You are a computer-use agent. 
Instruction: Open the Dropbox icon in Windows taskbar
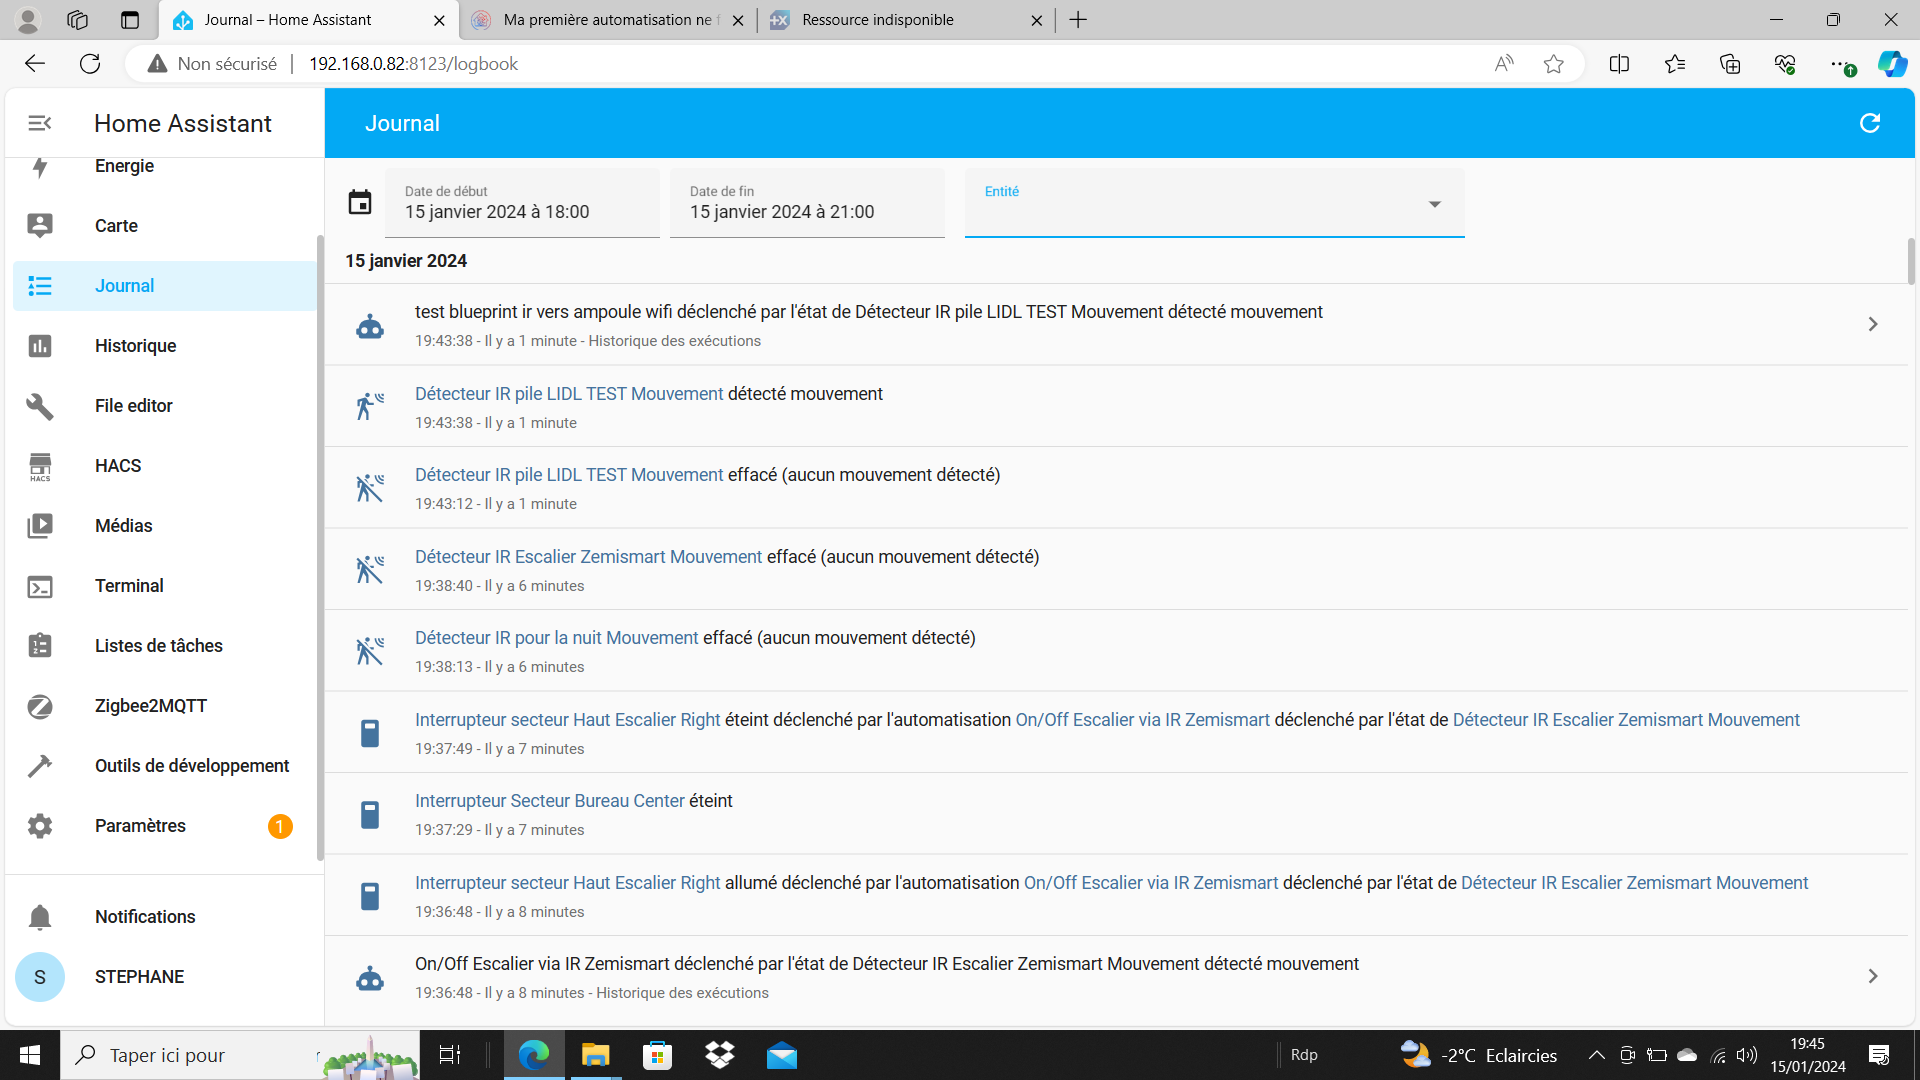click(719, 1055)
